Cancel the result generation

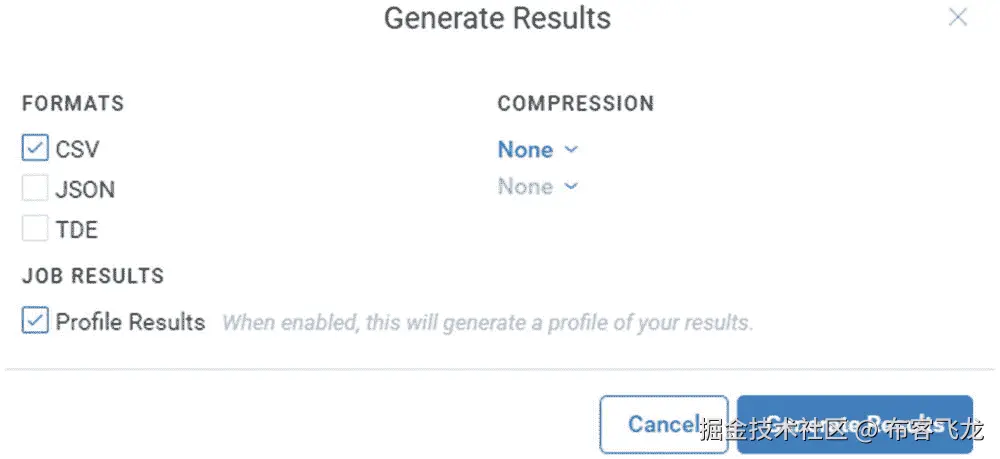[664, 424]
